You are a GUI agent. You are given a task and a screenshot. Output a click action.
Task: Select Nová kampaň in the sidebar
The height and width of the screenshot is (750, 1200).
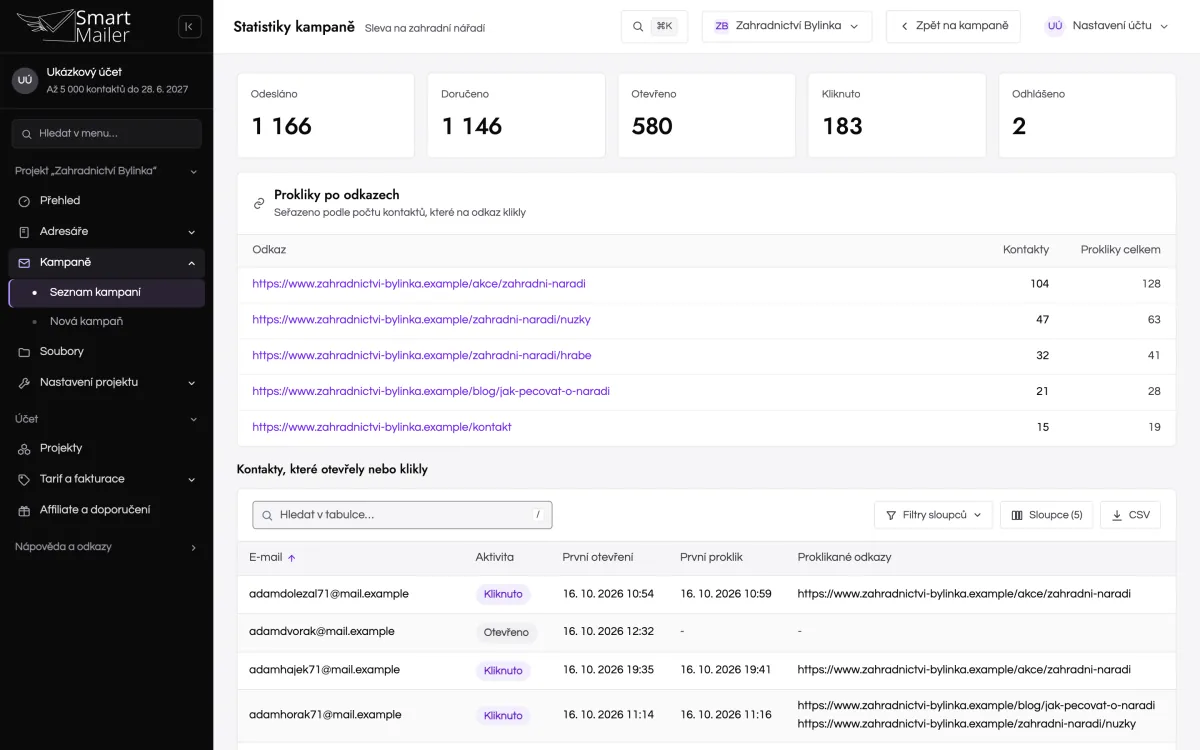[x=107, y=322]
